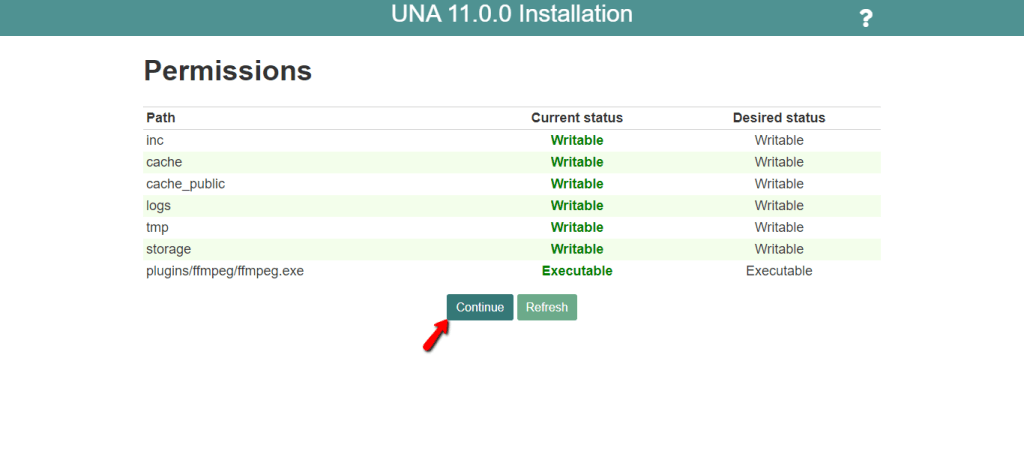1024x469 pixels.
Task: Click the 'Path' column header
Action: coord(161,118)
